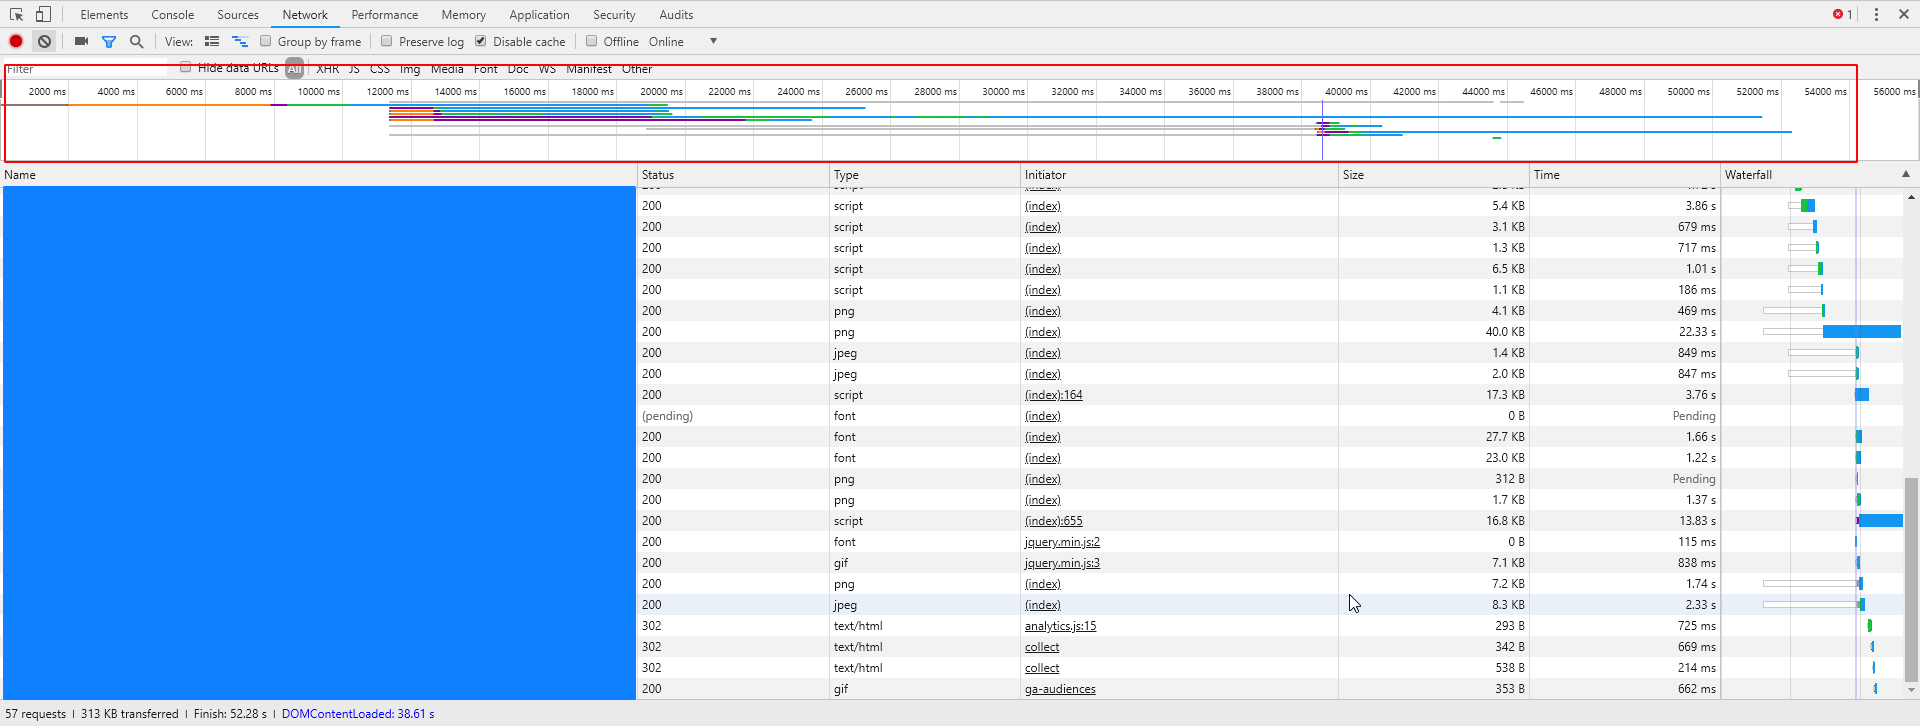Filter requests by Img type
The width and height of the screenshot is (1920, 726).
(410, 69)
